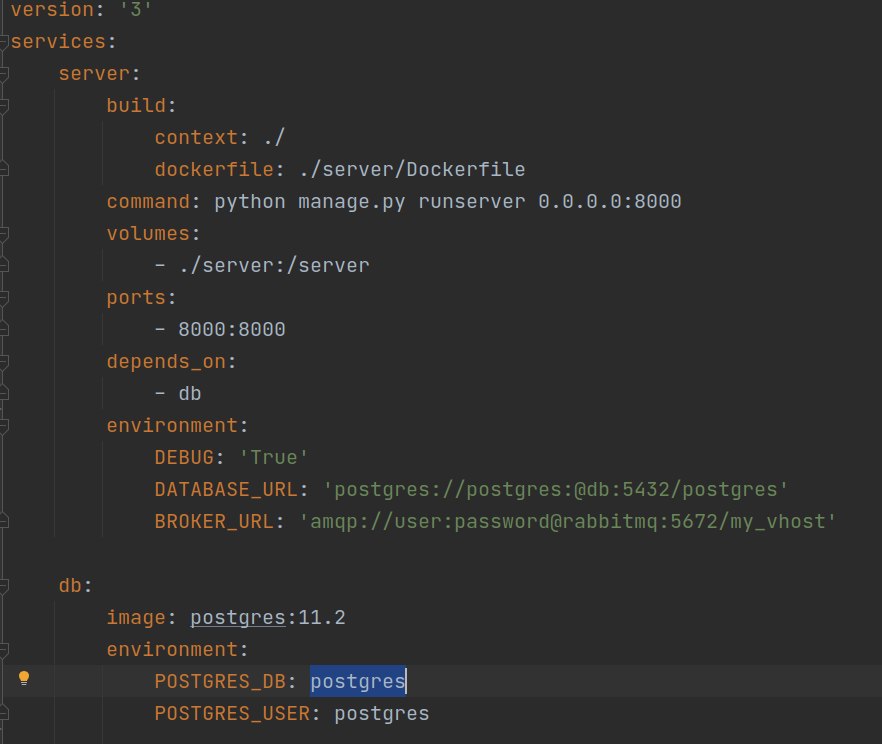This screenshot has width=882, height=744.
Task: Click the '3' version value
Action: (x=136, y=10)
